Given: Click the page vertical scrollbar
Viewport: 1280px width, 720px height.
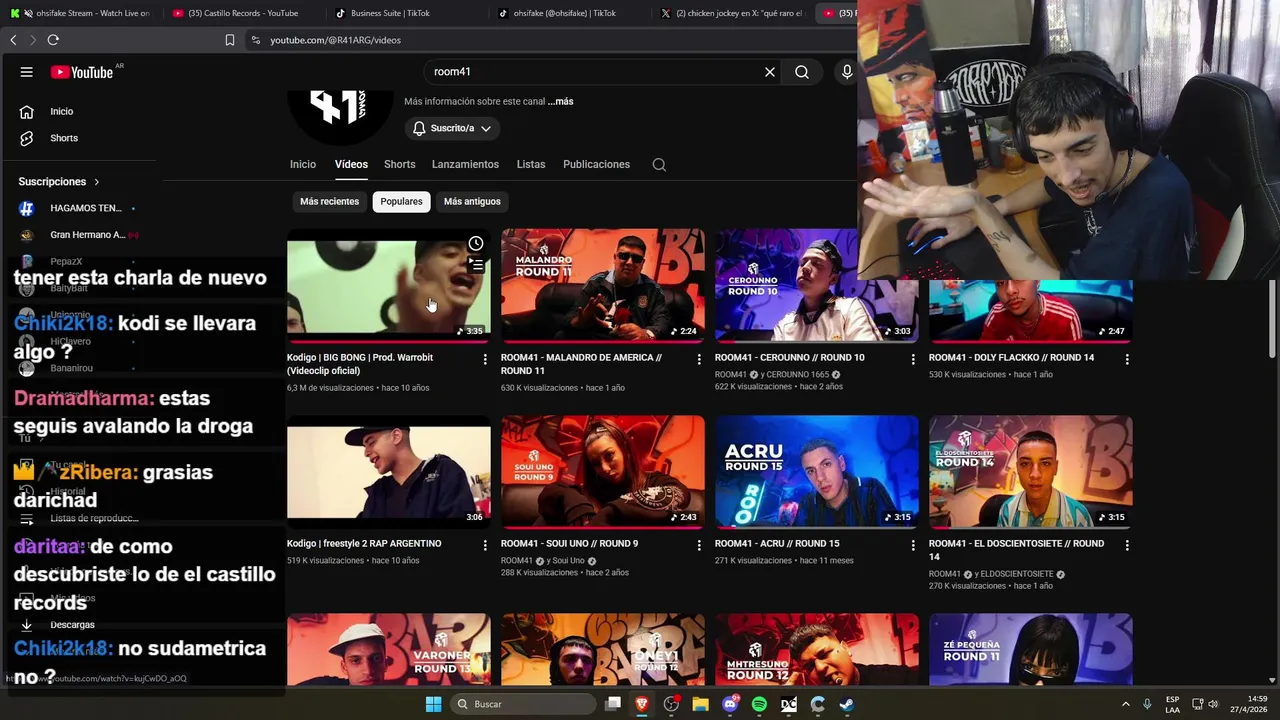Looking at the screenshot, I should 1273,318.
